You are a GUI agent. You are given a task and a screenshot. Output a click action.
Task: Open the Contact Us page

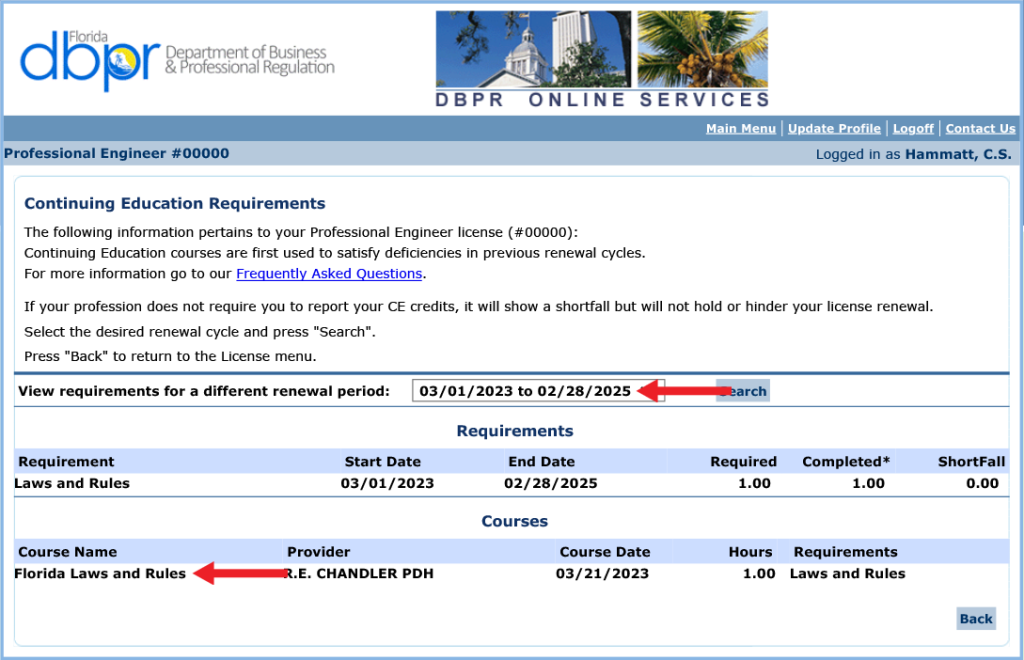coord(980,128)
